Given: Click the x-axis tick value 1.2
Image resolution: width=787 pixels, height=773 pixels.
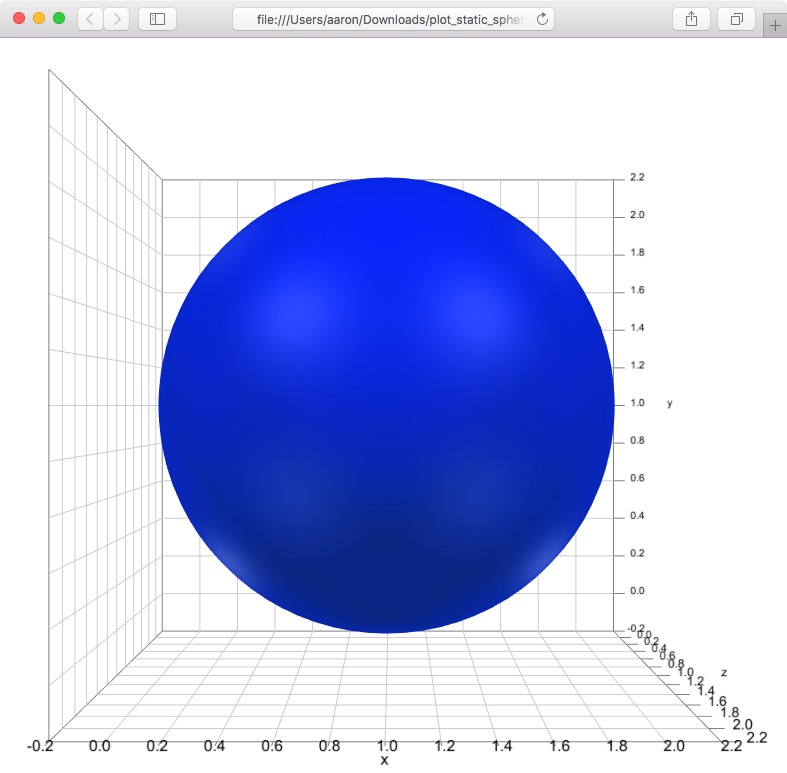Looking at the screenshot, I should [444, 746].
